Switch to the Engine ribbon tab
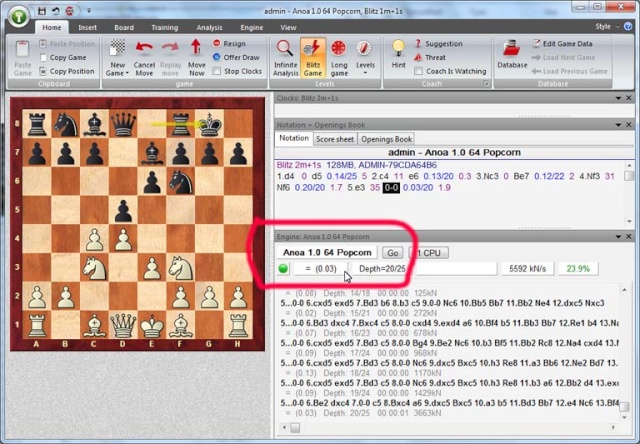Viewport: 640px width, 444px height. tap(251, 27)
